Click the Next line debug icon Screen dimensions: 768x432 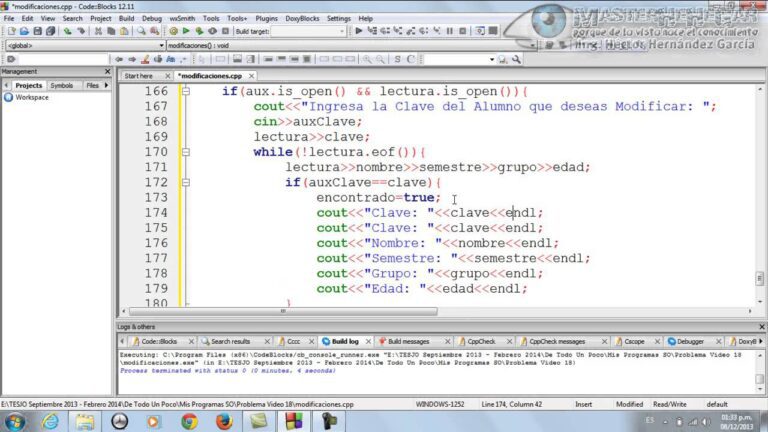pos(385,31)
